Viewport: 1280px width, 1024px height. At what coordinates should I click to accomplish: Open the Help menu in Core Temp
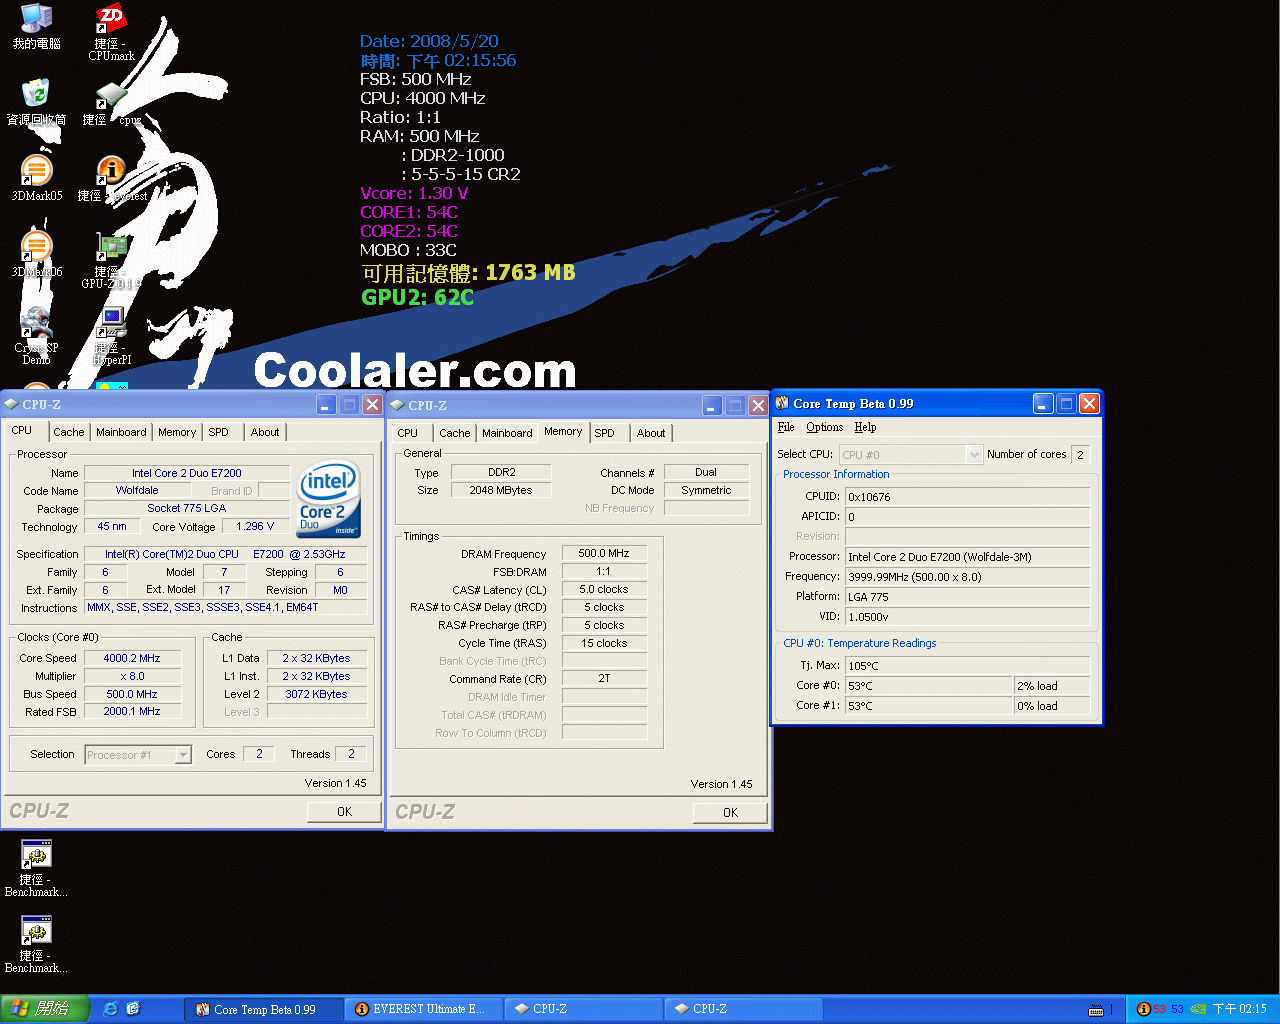865,427
